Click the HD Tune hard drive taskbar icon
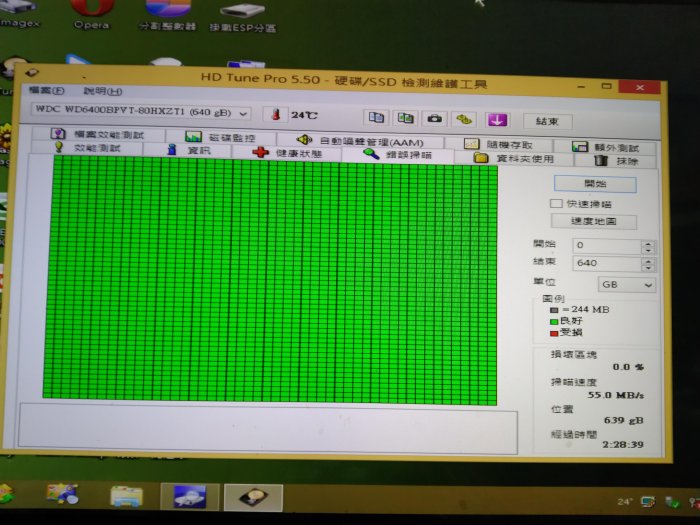The width and height of the screenshot is (700, 525). pos(252,497)
